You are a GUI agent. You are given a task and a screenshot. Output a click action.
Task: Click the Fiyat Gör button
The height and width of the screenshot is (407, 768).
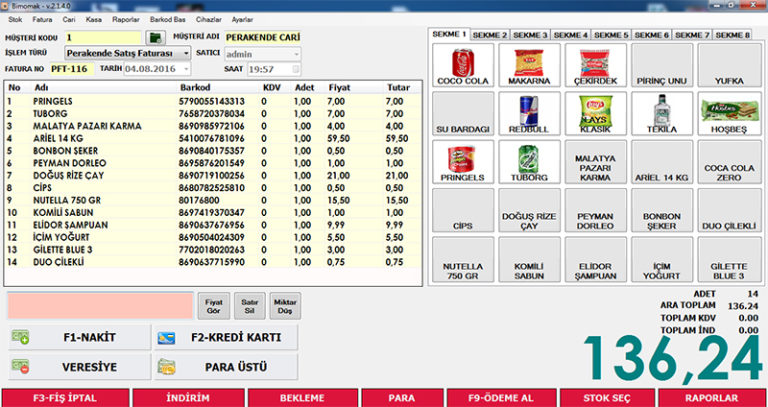click(214, 306)
